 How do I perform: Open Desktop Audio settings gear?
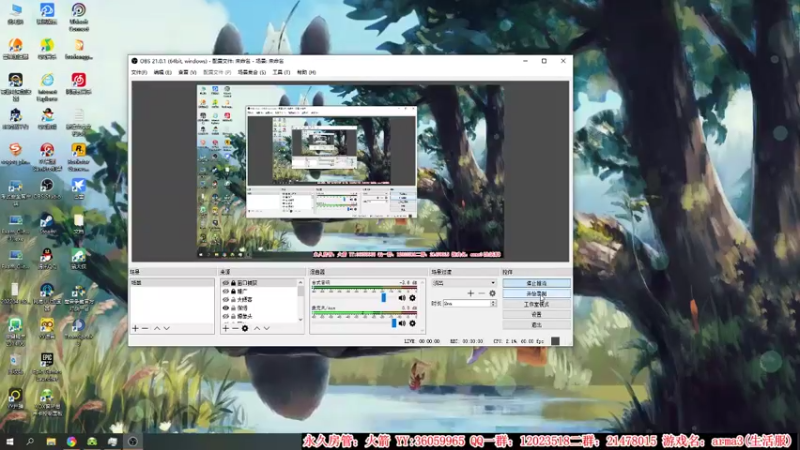412,297
